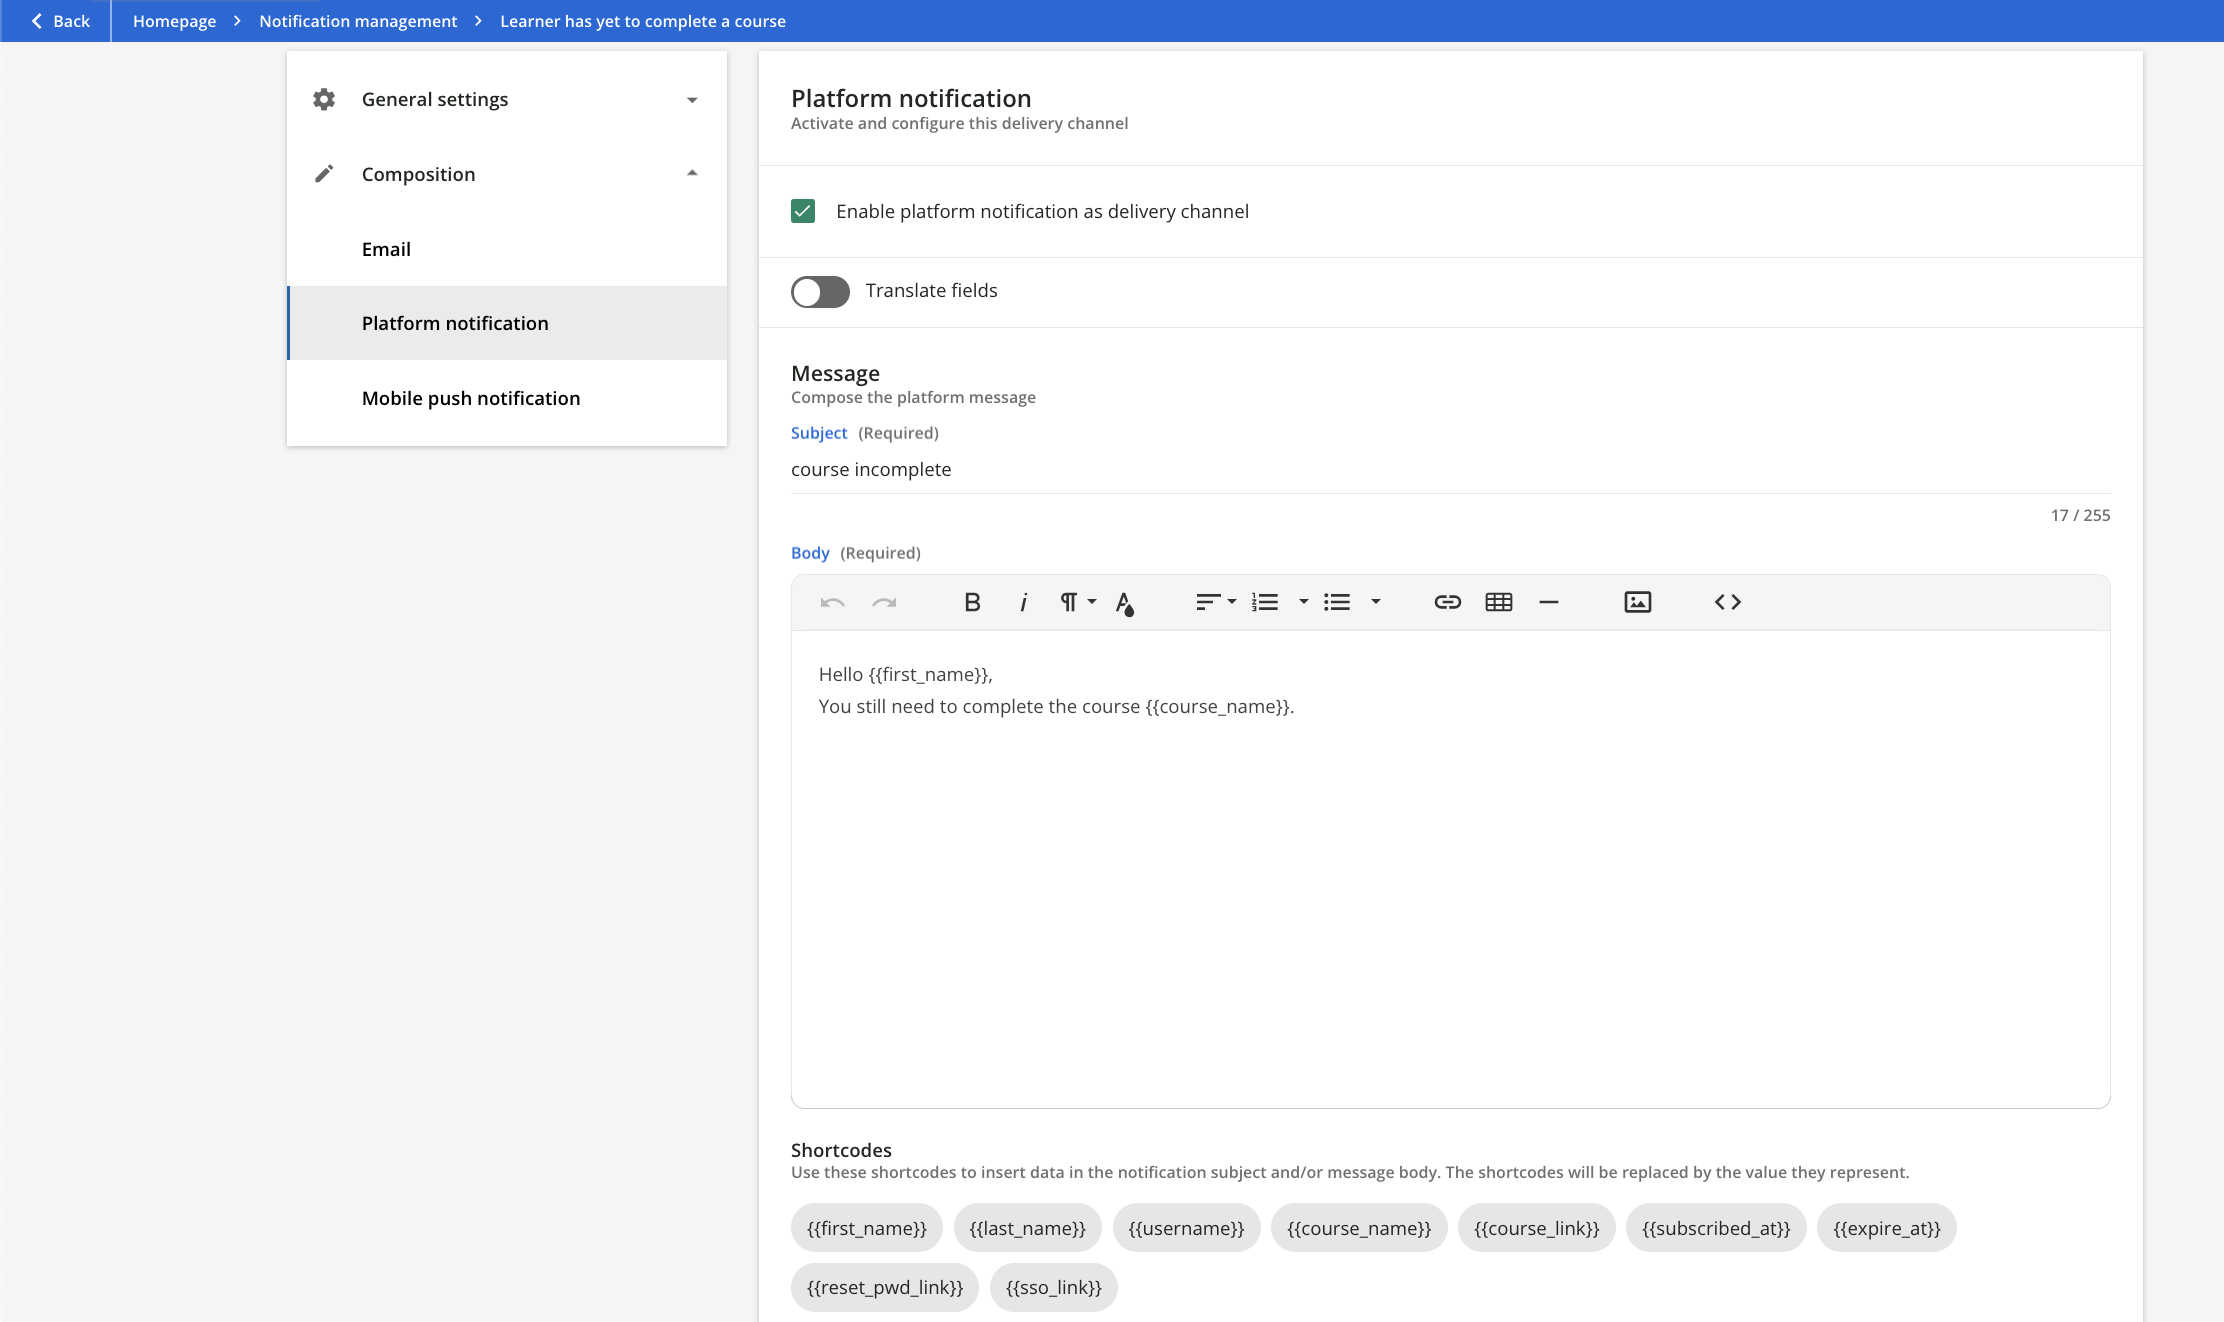Viewport: 2224px width, 1322px height.
Task: Click inside the Body message editor
Action: coord(1450,868)
